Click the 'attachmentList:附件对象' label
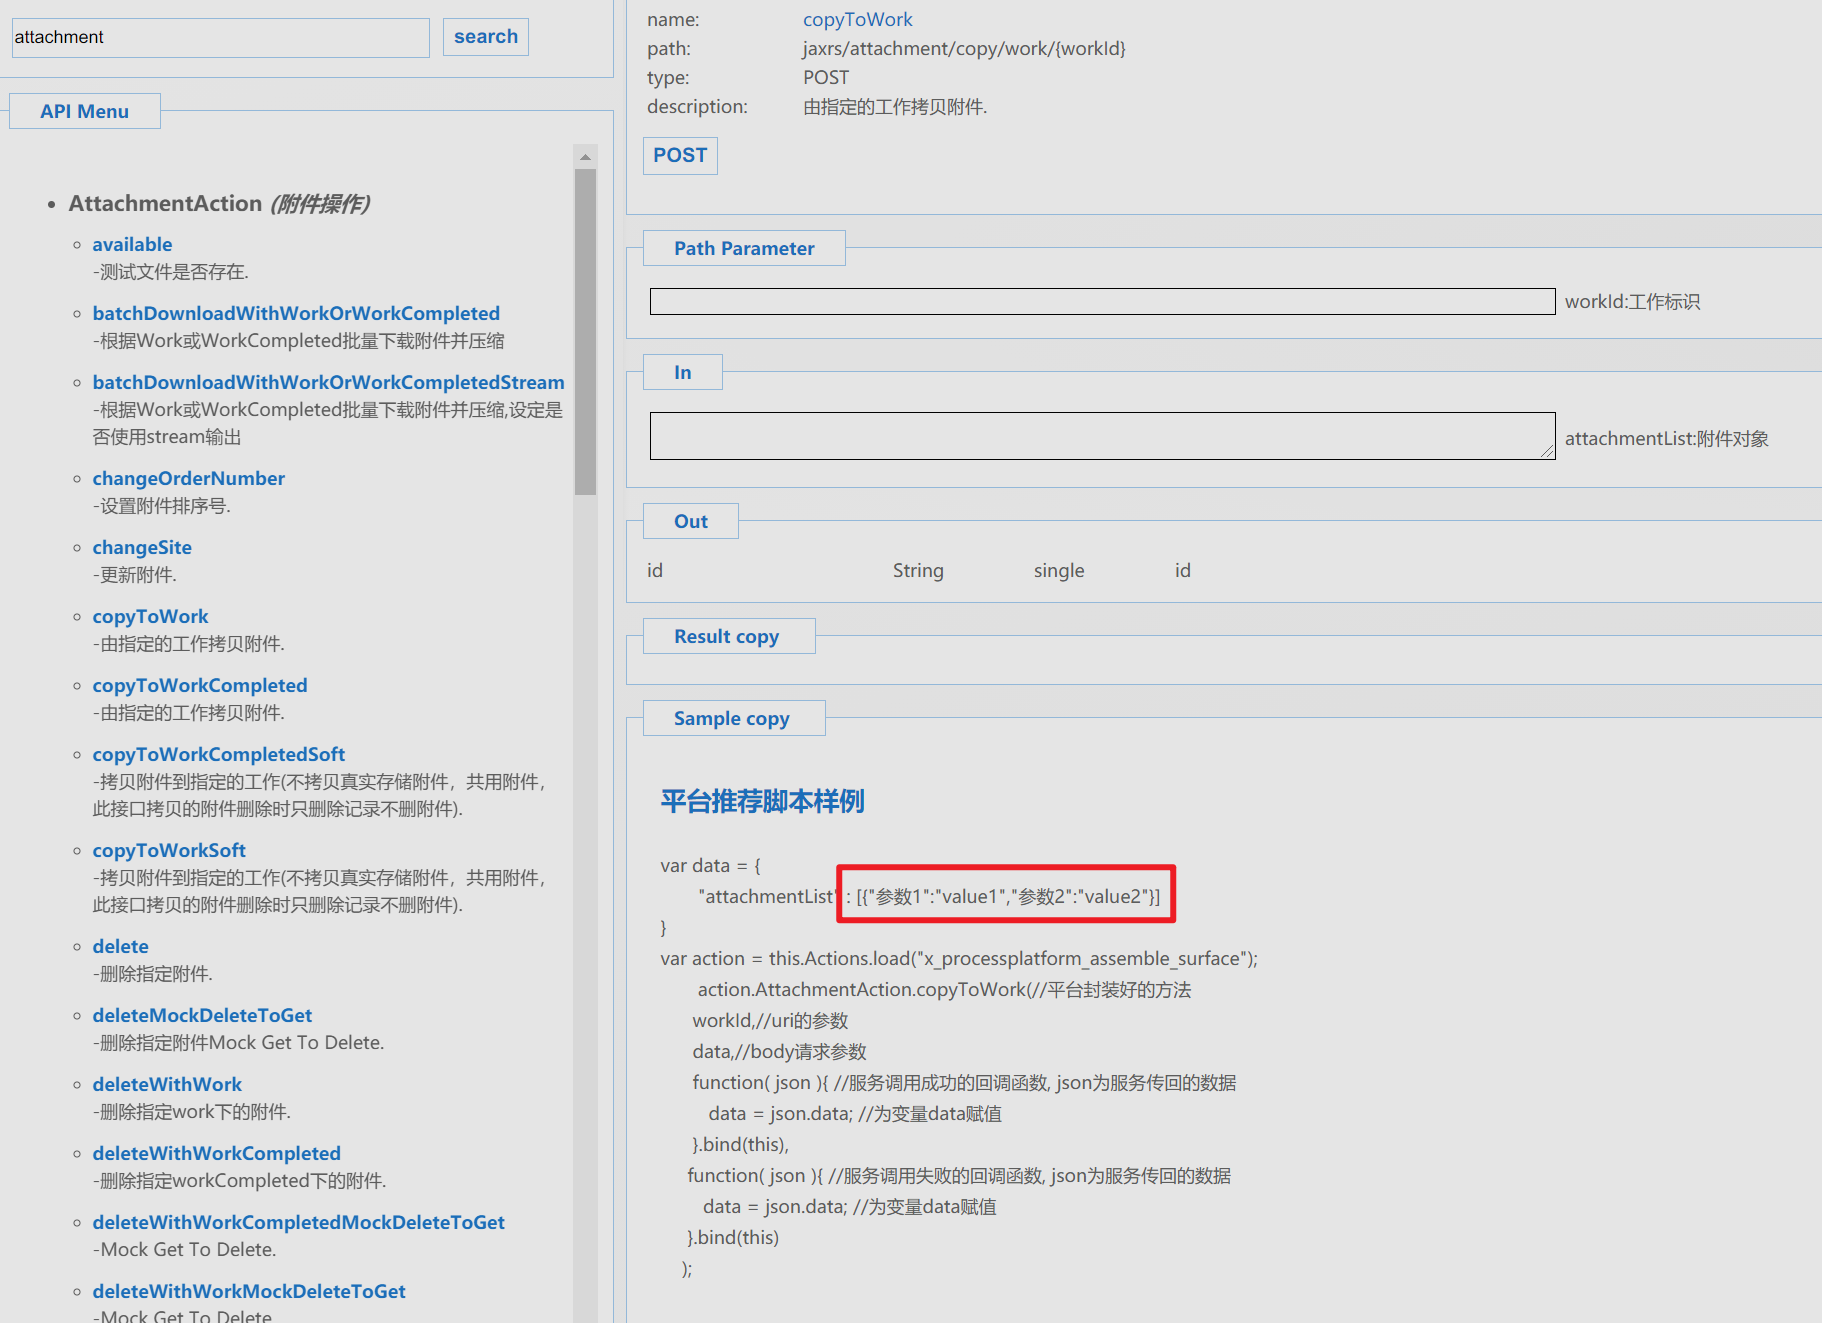The height and width of the screenshot is (1323, 1822). coord(1667,438)
